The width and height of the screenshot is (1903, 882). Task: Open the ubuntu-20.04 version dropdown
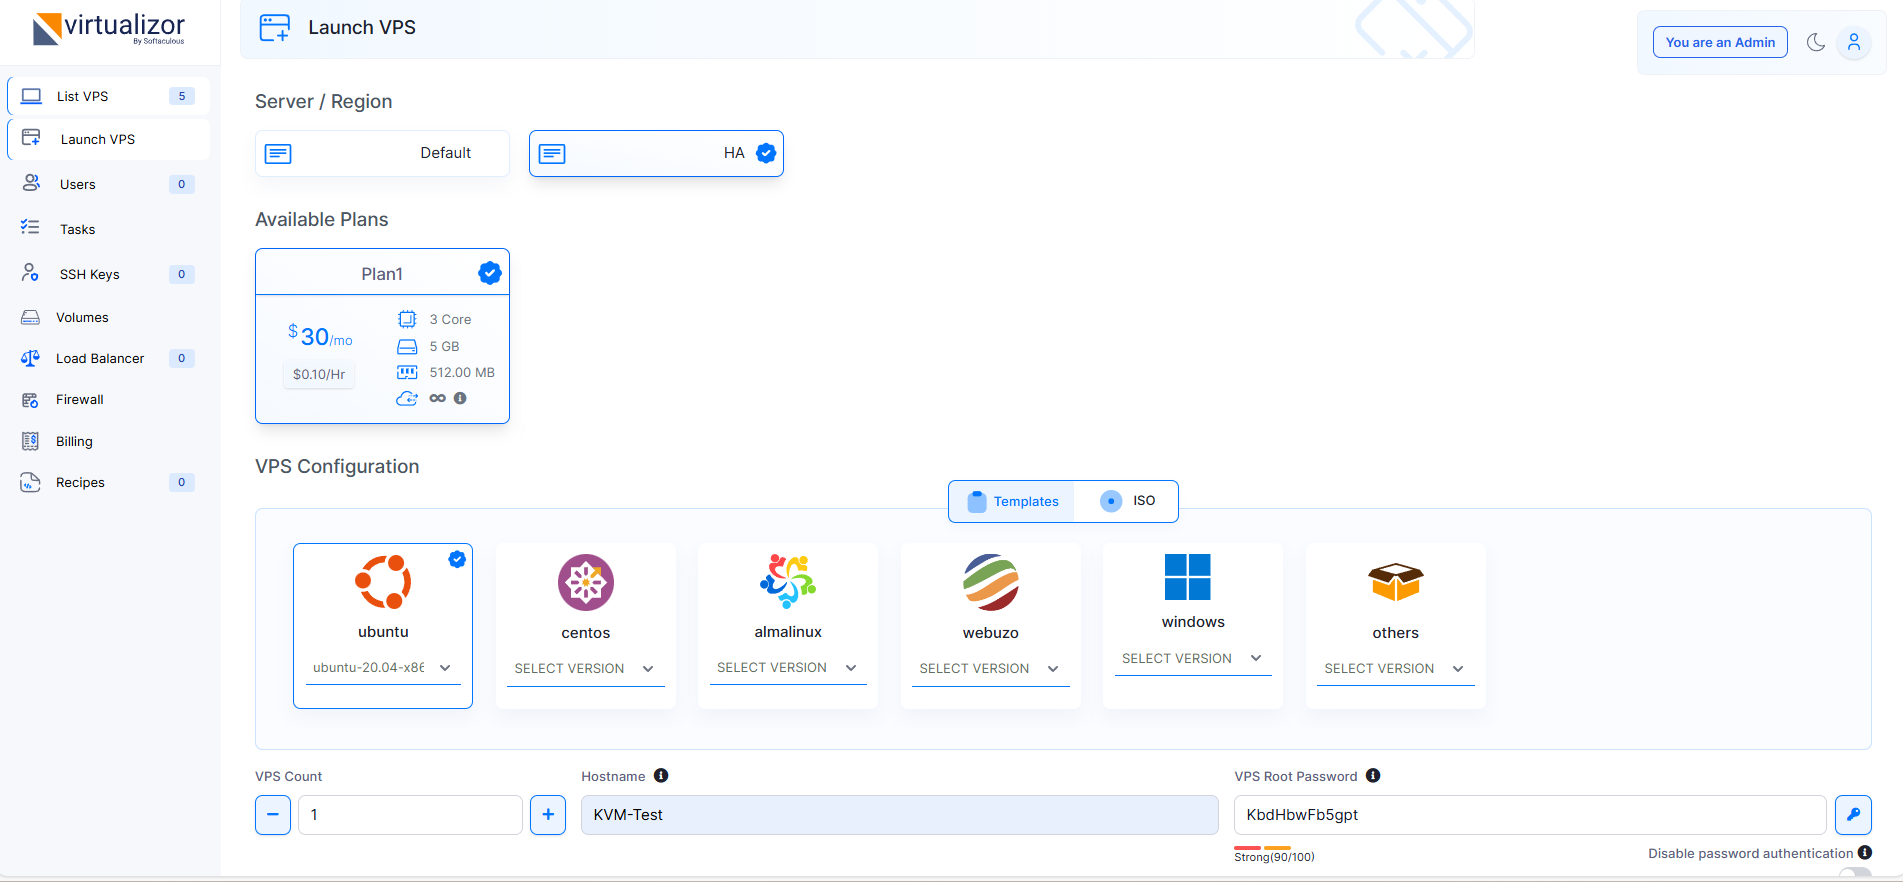coord(383,667)
